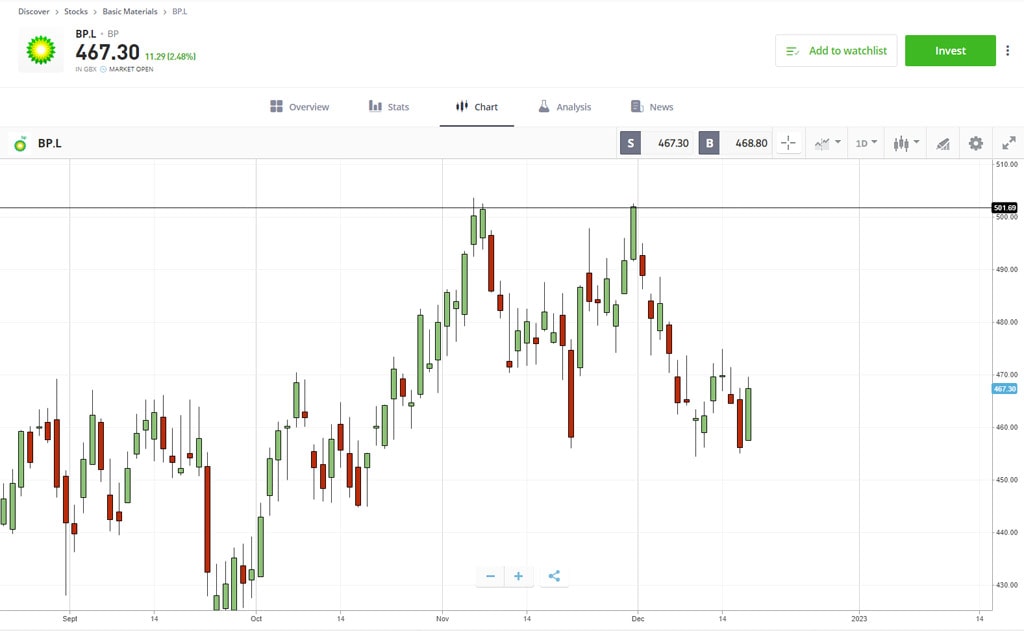The image size is (1024, 631).
Task: Click the 450.00 price axis label
Action: (1006, 479)
